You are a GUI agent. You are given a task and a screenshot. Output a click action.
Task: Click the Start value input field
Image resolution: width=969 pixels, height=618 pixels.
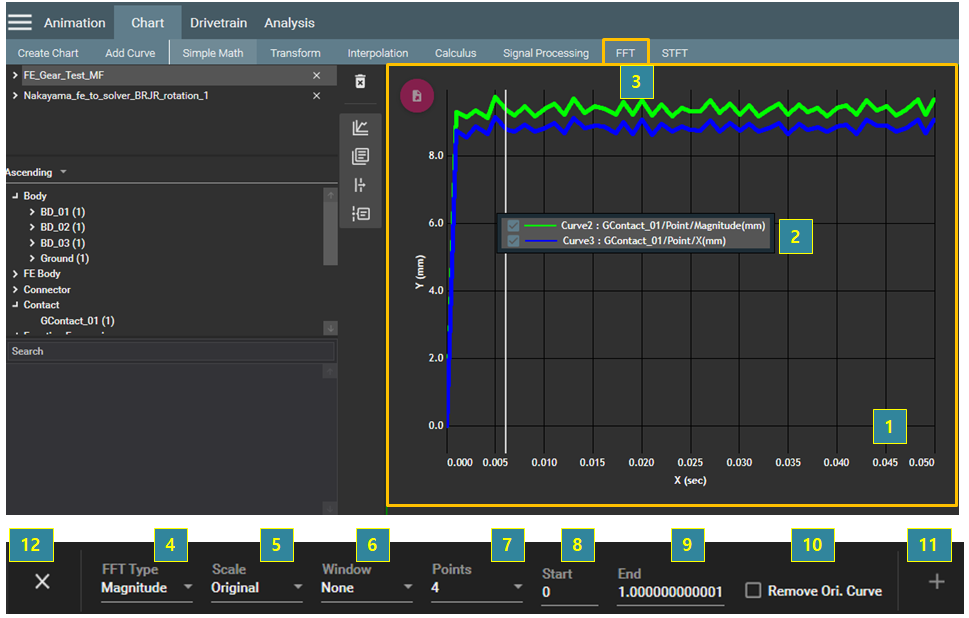569,592
